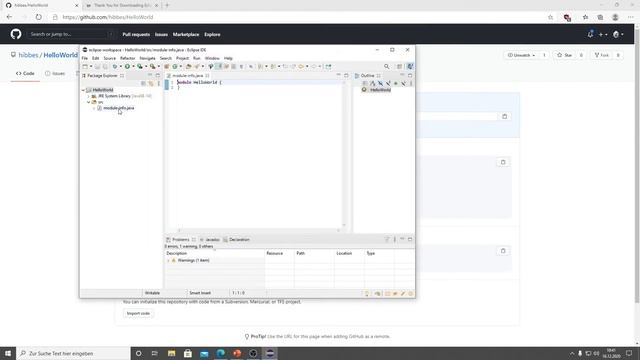Open GitHub profile avatar dropdown
This screenshot has height=360, width=640.
click(x=618, y=34)
